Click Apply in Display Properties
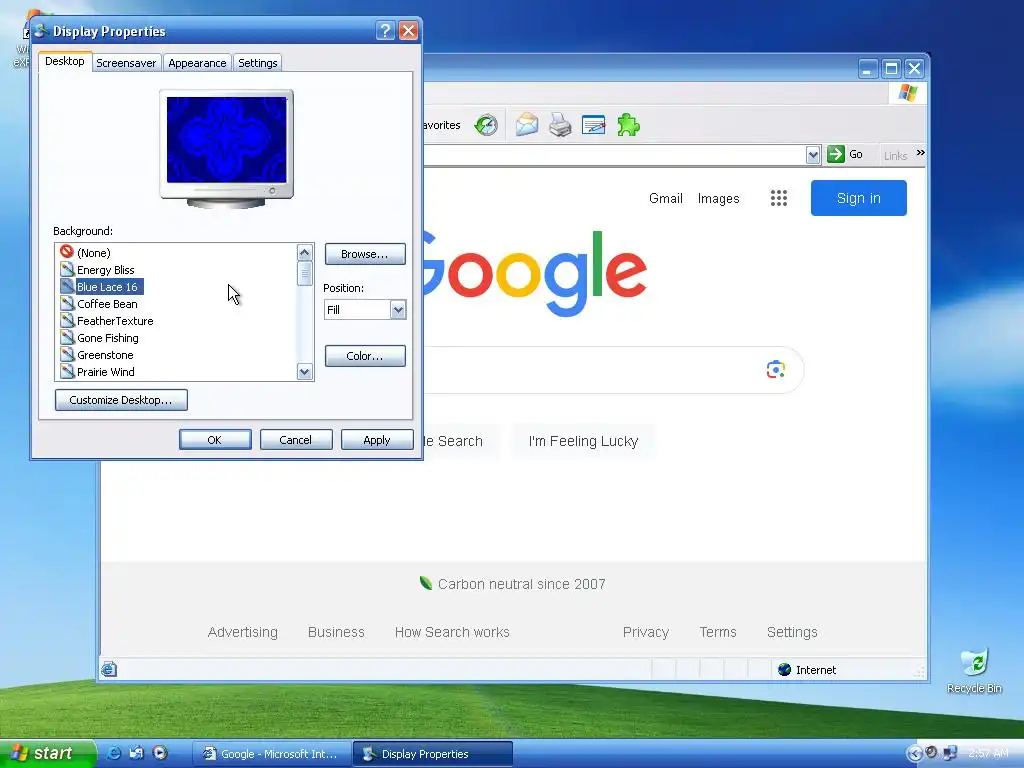This screenshot has width=1024, height=768. click(377, 440)
